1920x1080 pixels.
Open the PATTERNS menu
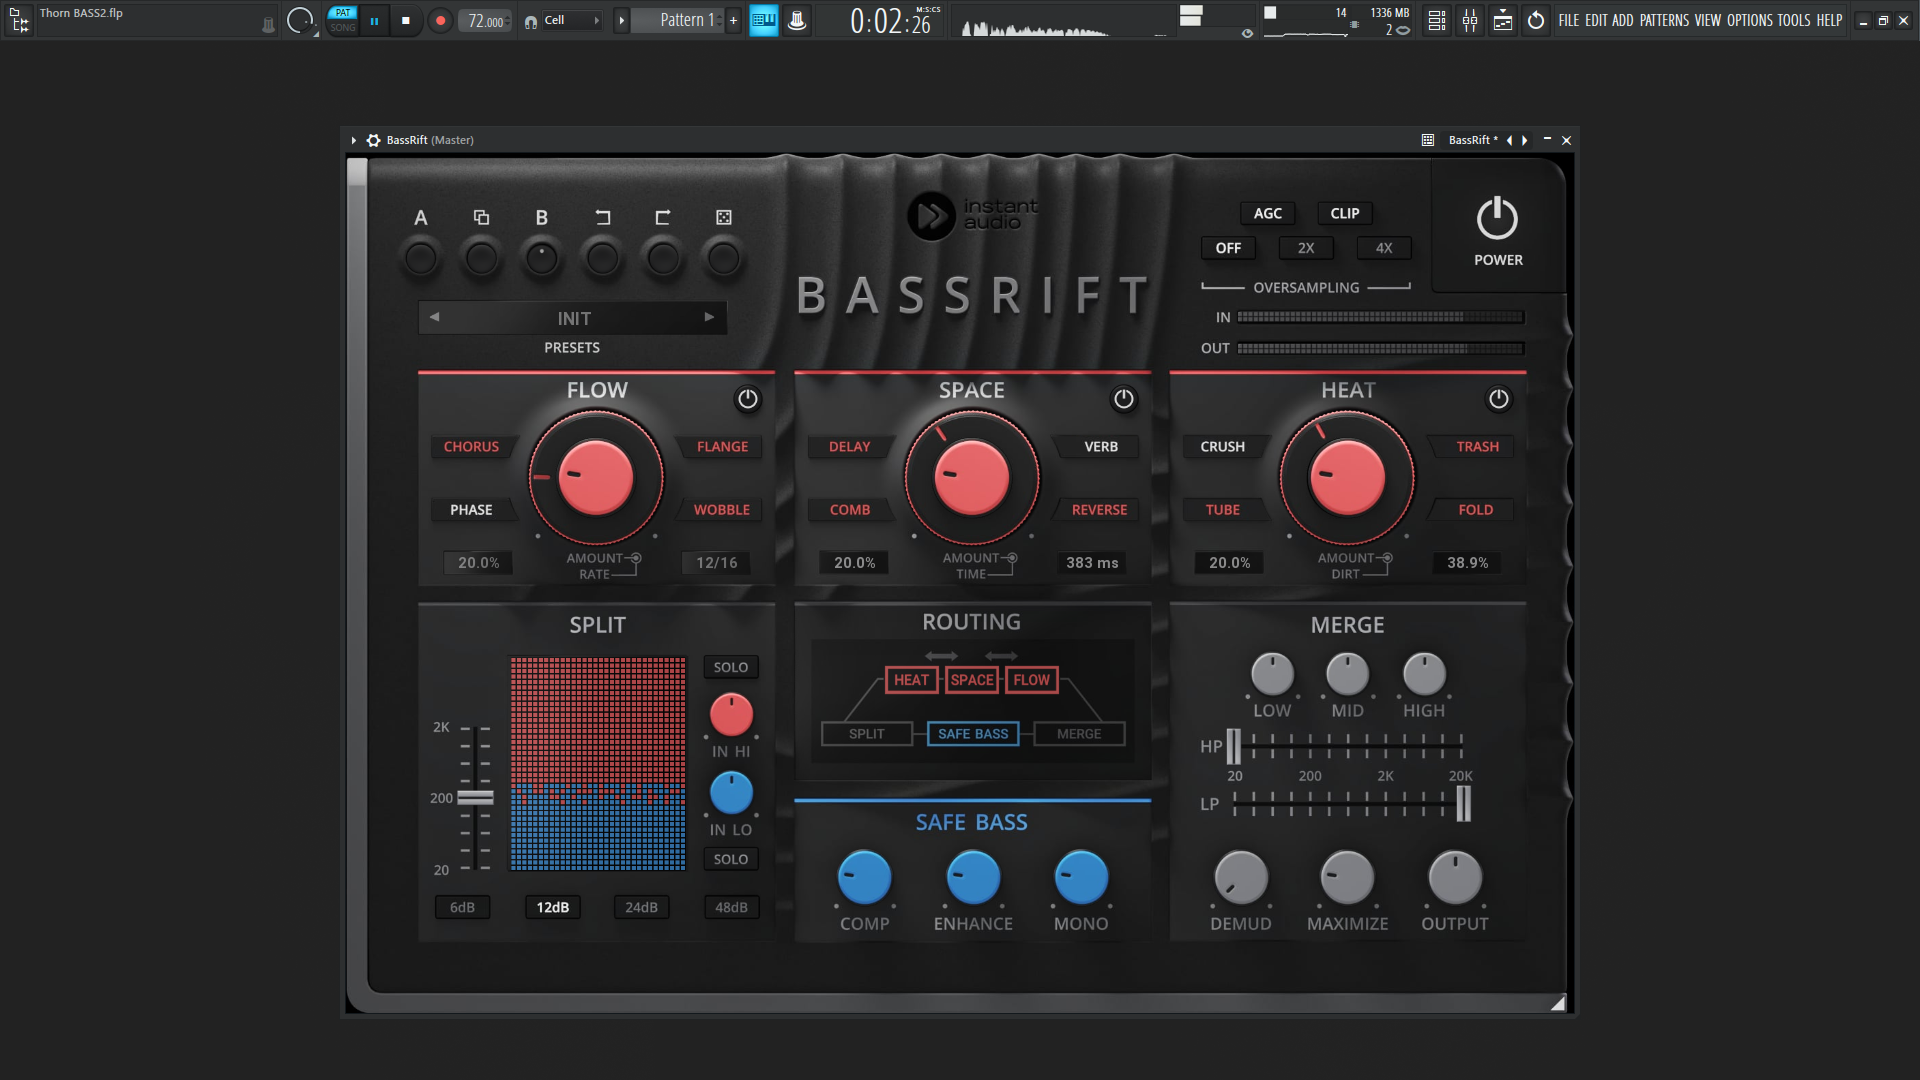(1664, 20)
